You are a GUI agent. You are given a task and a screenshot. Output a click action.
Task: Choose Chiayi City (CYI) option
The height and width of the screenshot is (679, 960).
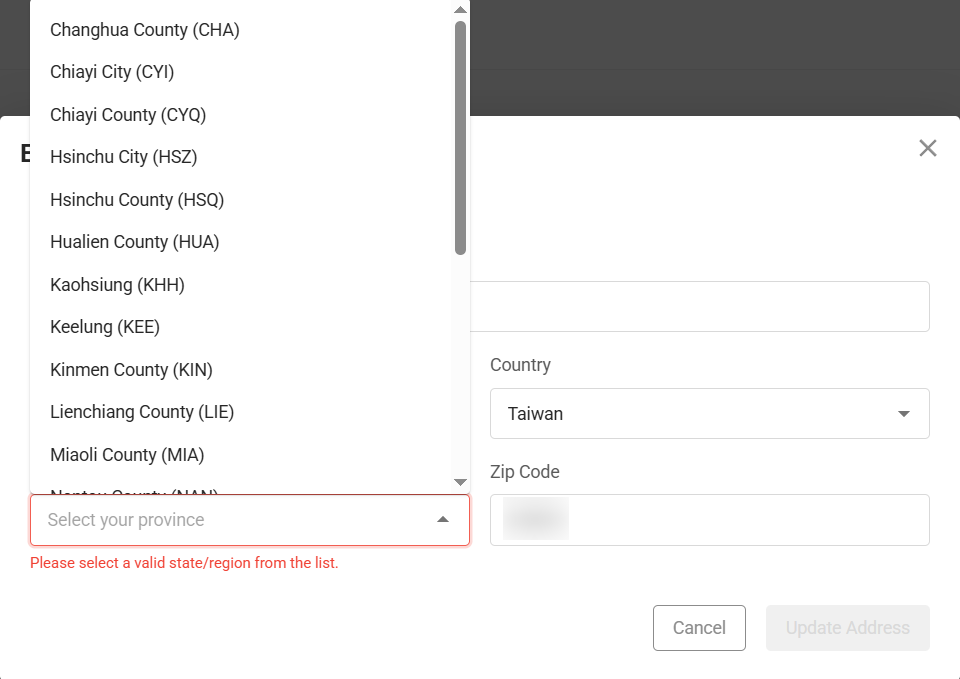point(112,72)
